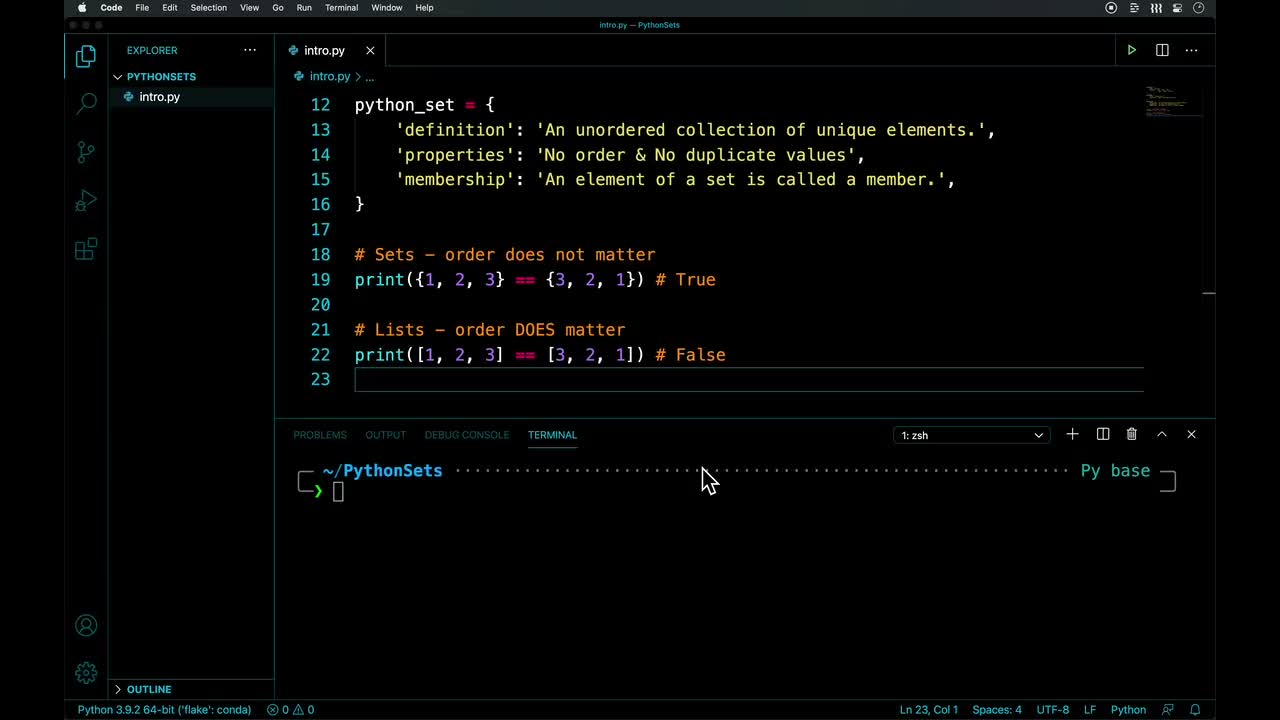Maximize the terminal panel size
The image size is (1280, 720).
pos(1162,434)
